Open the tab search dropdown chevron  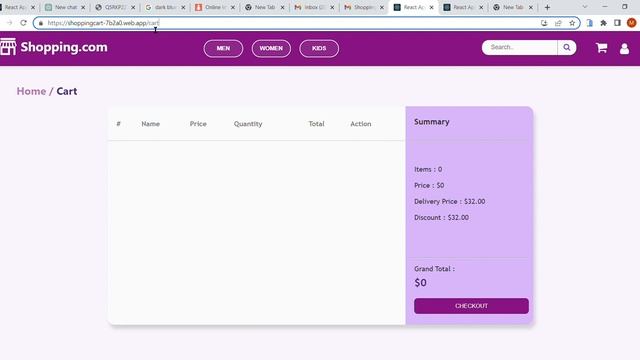point(584,7)
